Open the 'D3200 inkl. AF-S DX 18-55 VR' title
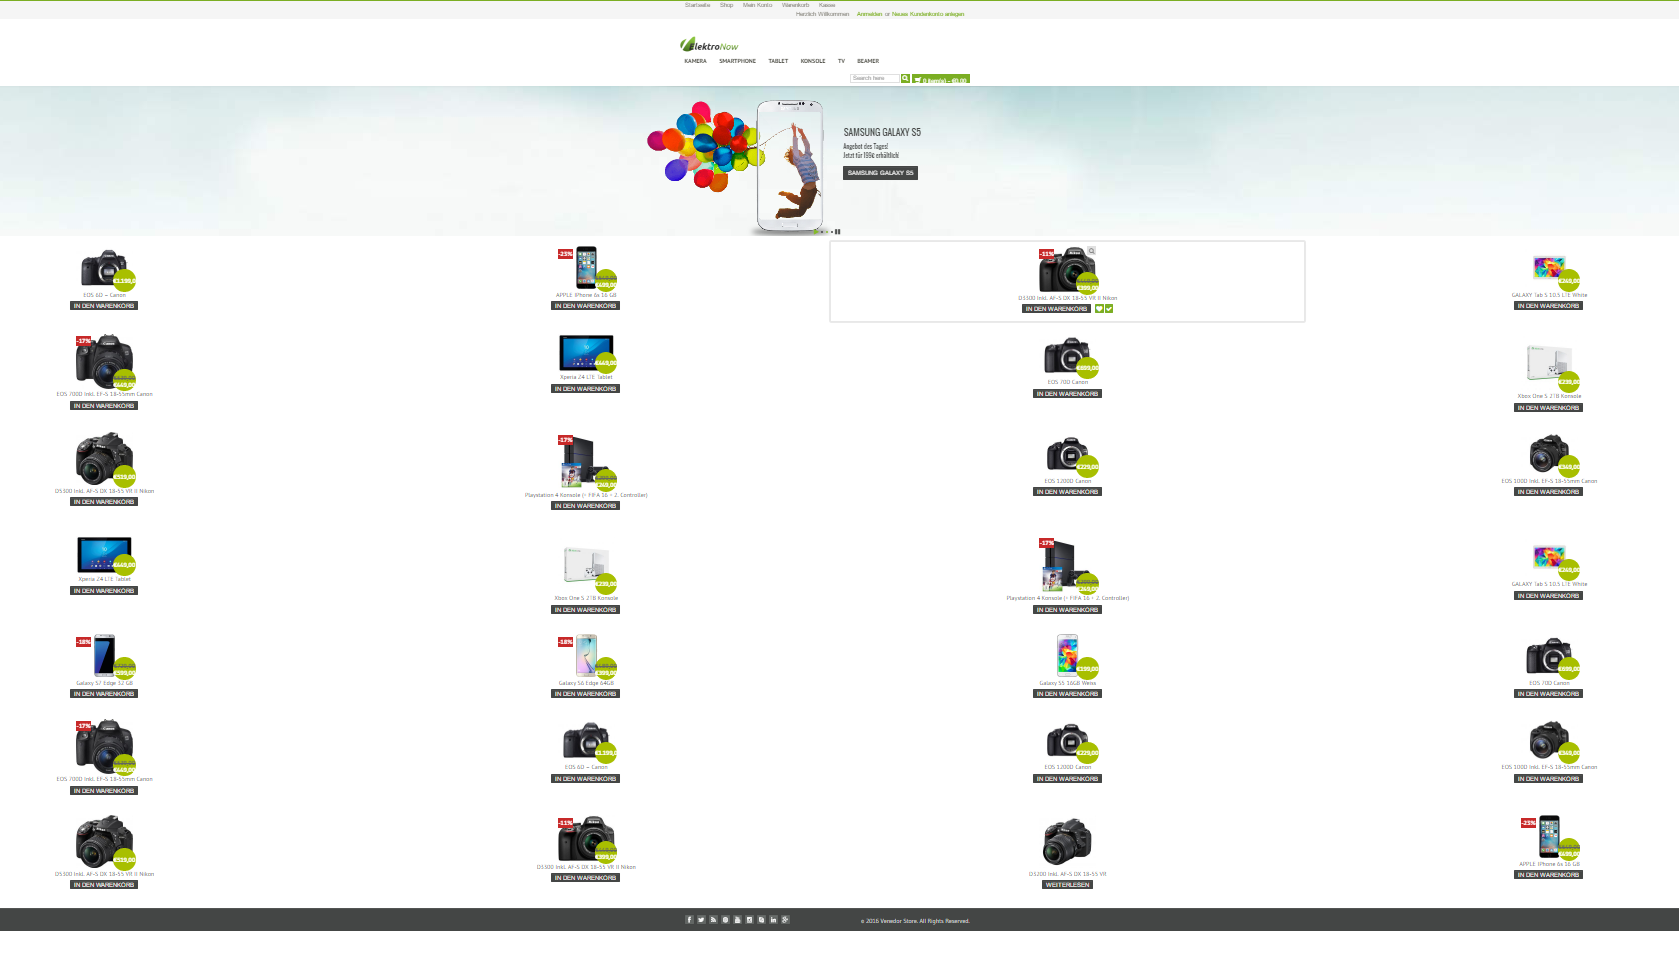 [x=1067, y=874]
